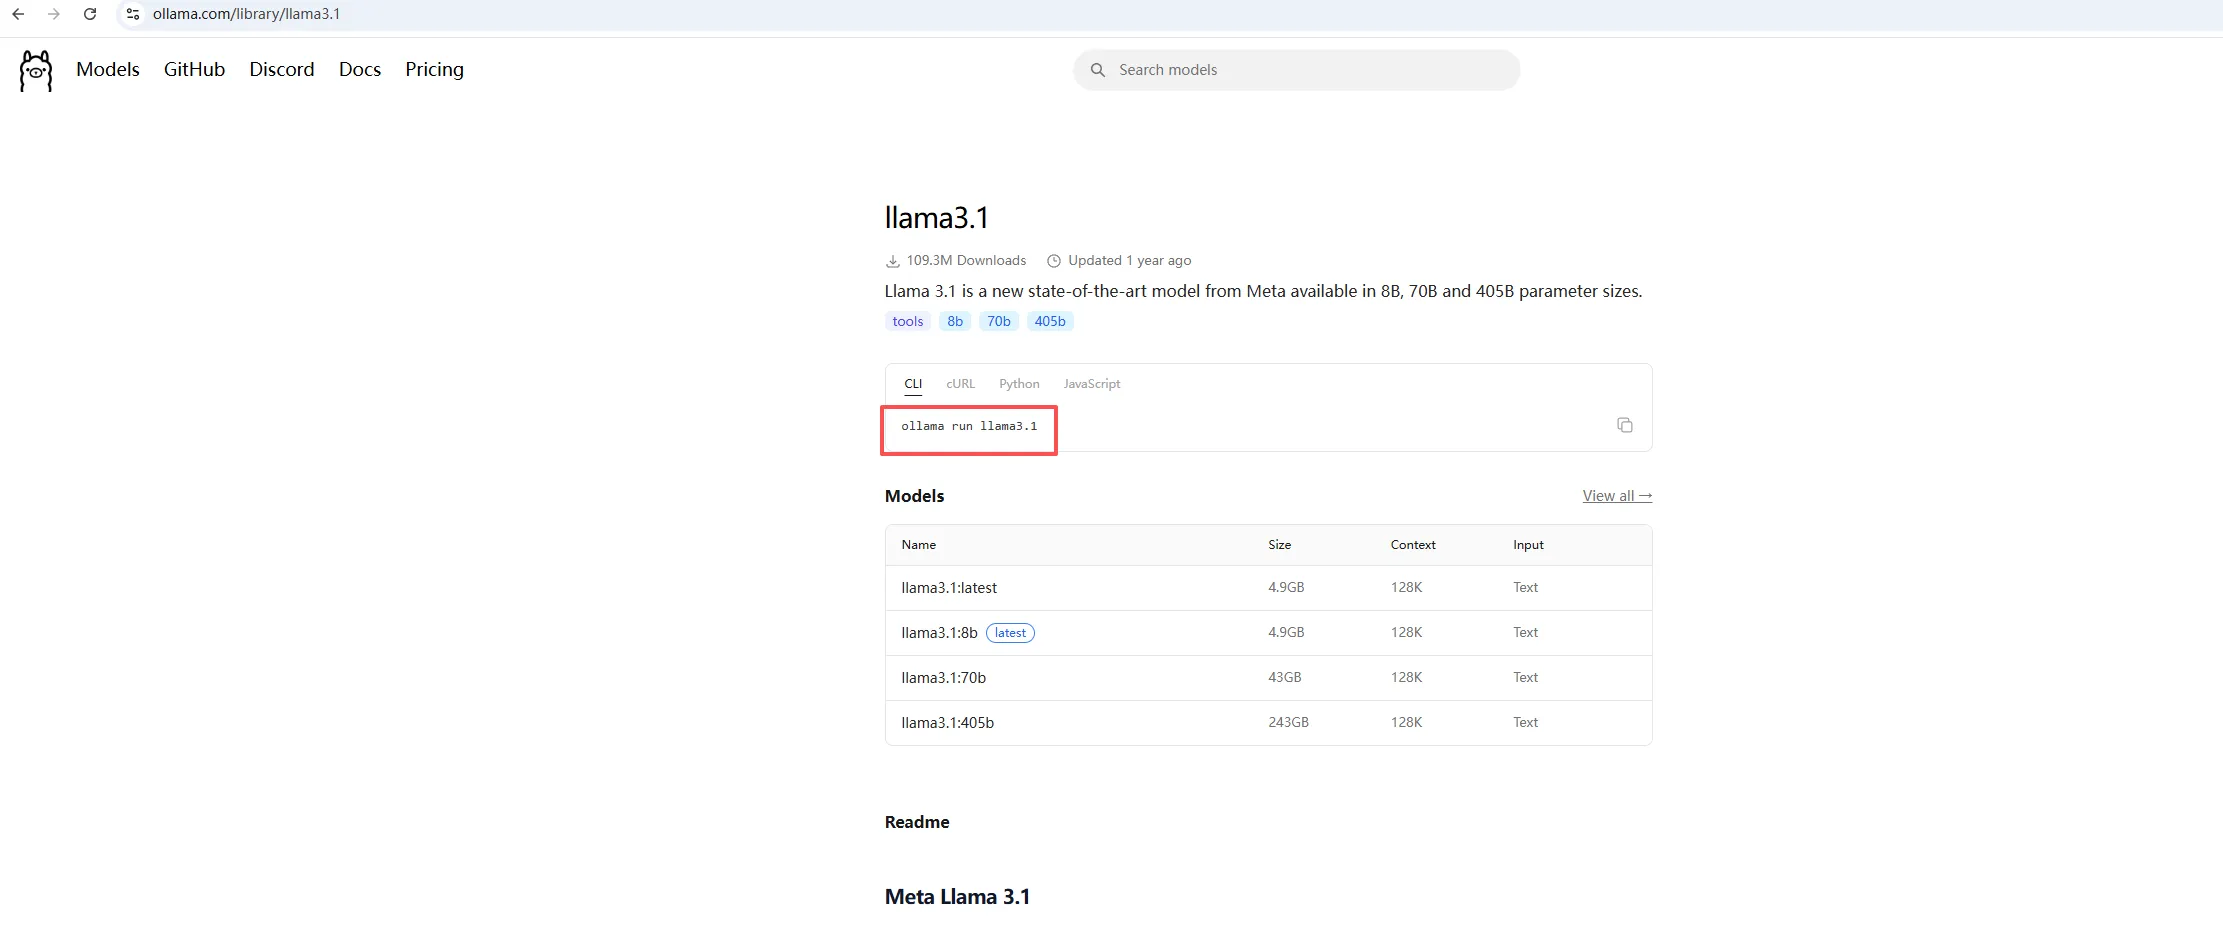Viewport: 2223px width, 936px height.
Task: Select the CLI tab
Action: pyautogui.click(x=913, y=384)
